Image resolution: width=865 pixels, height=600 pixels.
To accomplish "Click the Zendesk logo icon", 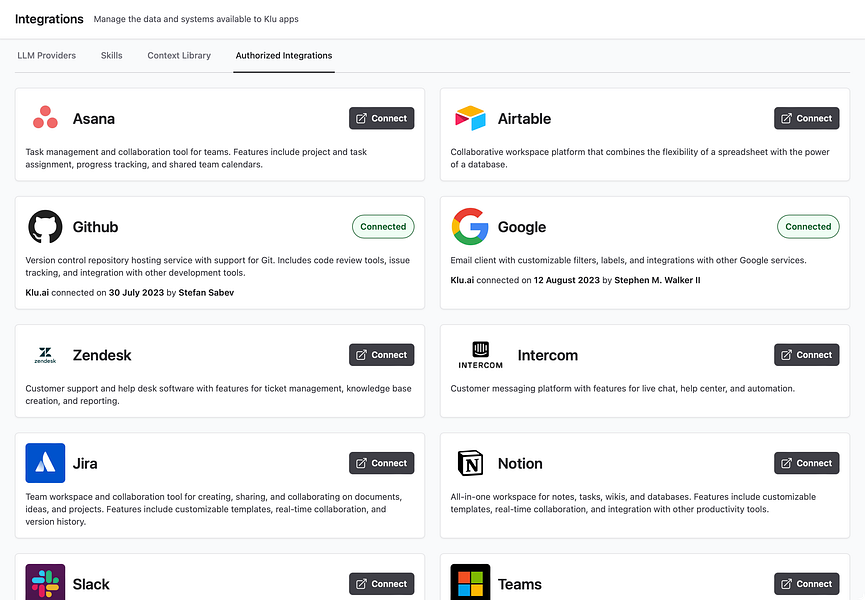I will (x=45, y=355).
